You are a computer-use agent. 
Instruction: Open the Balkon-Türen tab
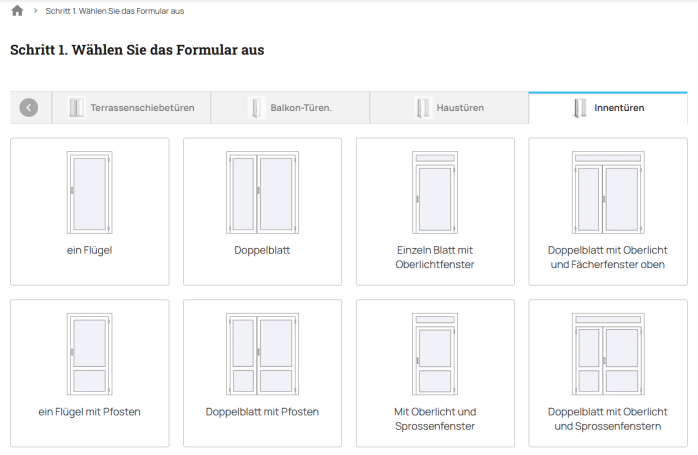(x=290, y=108)
